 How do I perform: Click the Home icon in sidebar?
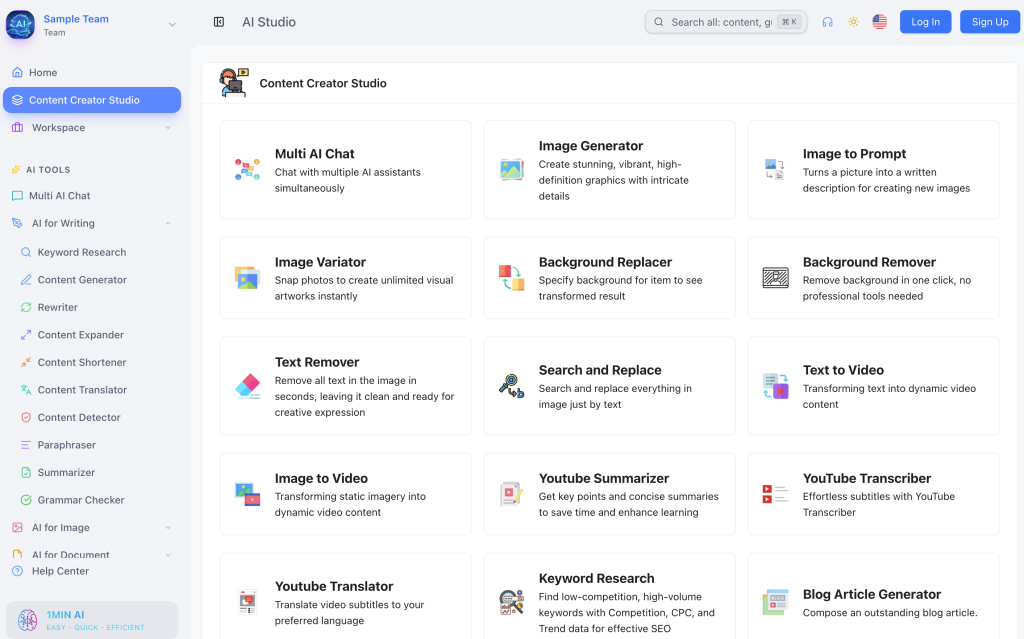pos(18,72)
